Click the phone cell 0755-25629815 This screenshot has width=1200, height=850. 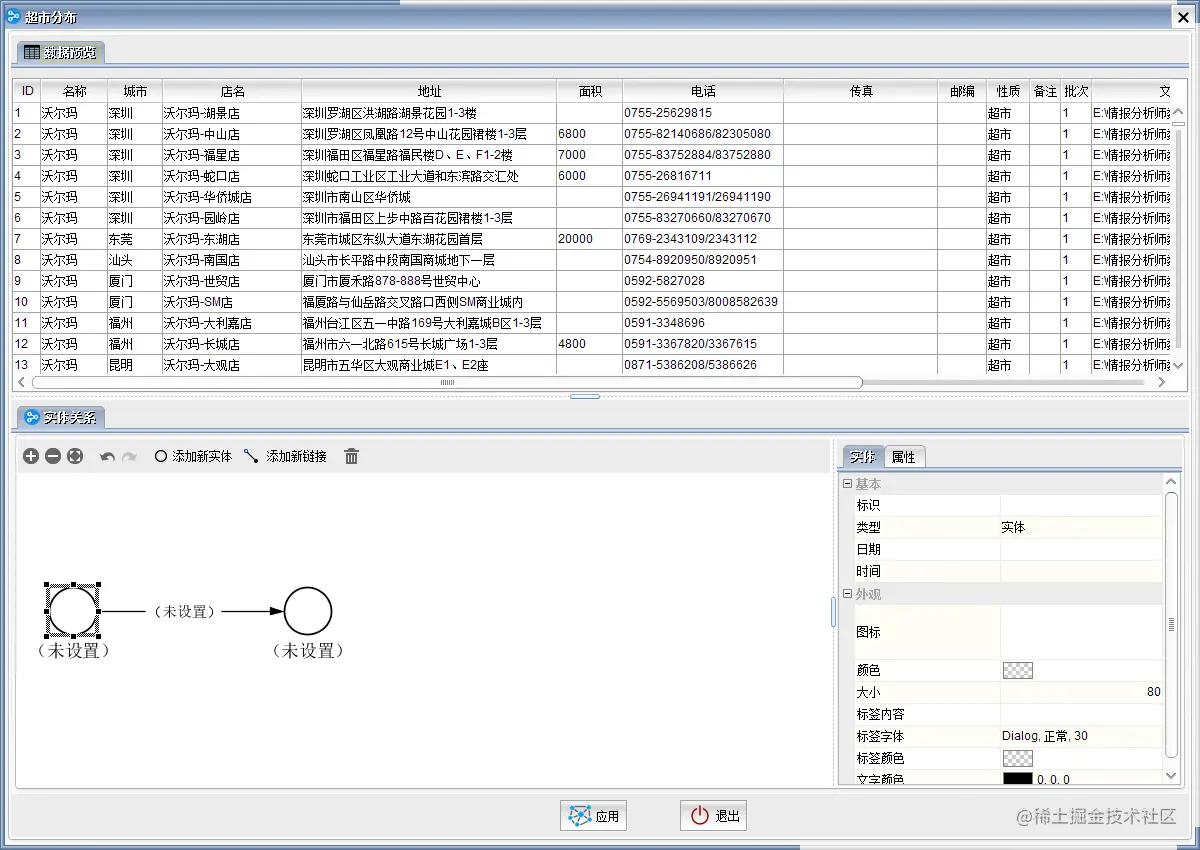point(702,113)
